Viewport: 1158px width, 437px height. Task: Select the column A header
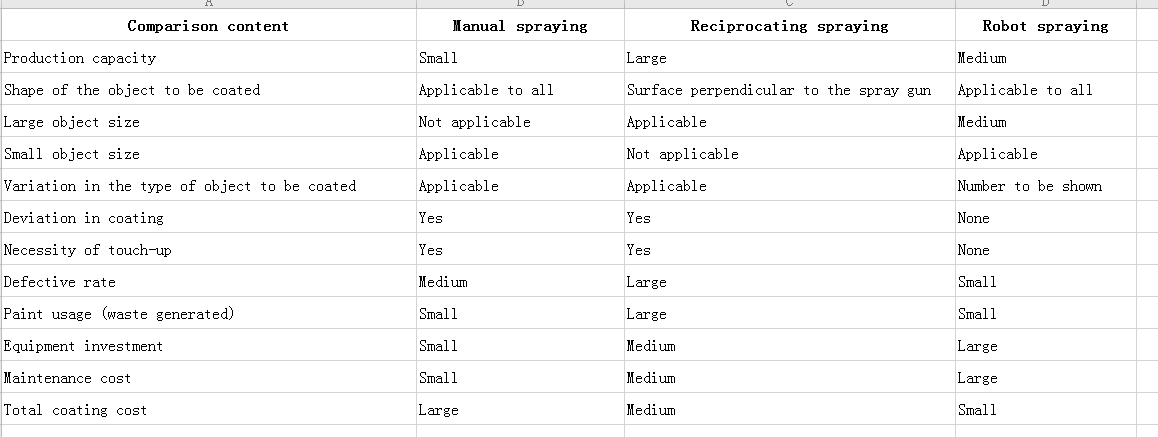[208, 4]
